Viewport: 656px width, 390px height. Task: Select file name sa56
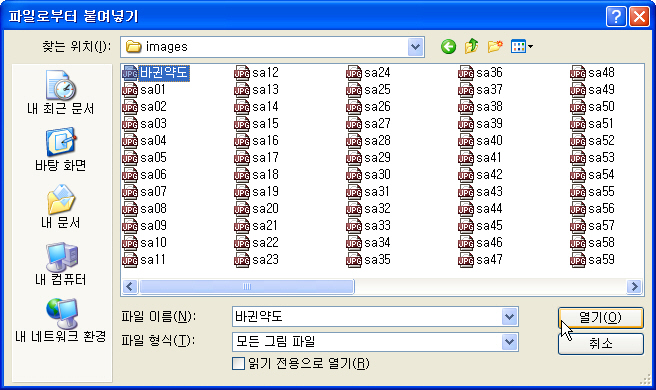tap(601, 208)
